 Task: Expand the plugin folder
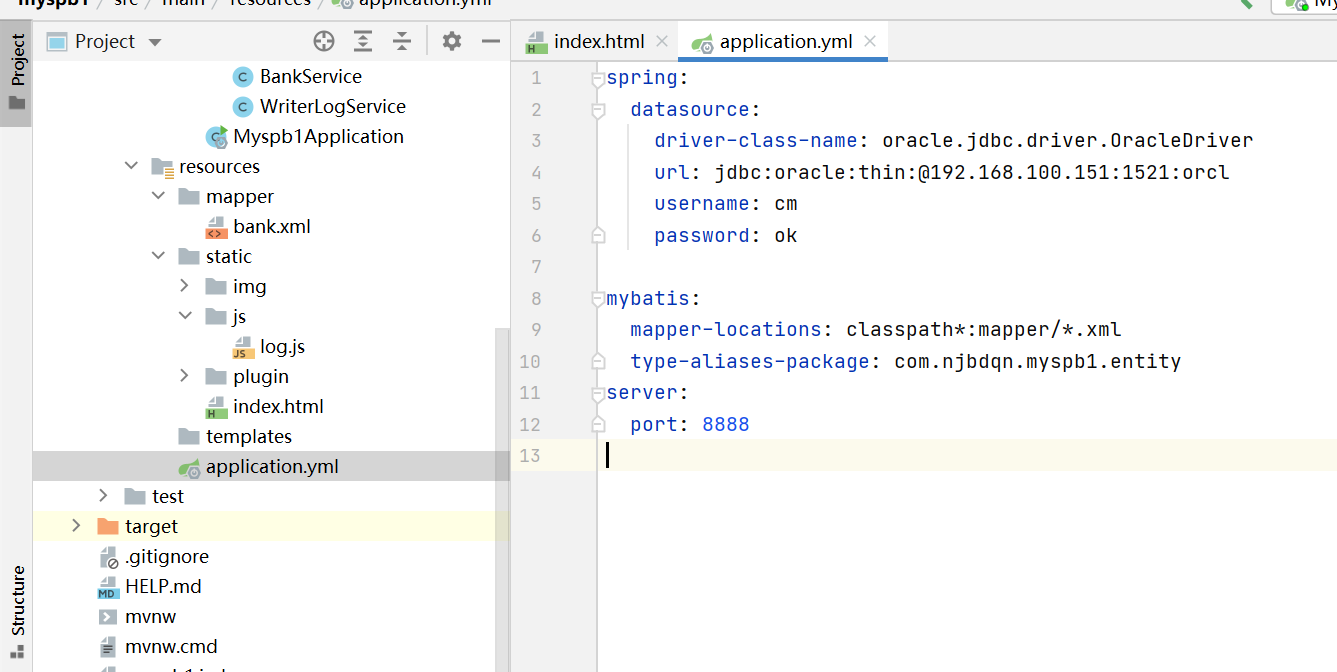(x=184, y=376)
